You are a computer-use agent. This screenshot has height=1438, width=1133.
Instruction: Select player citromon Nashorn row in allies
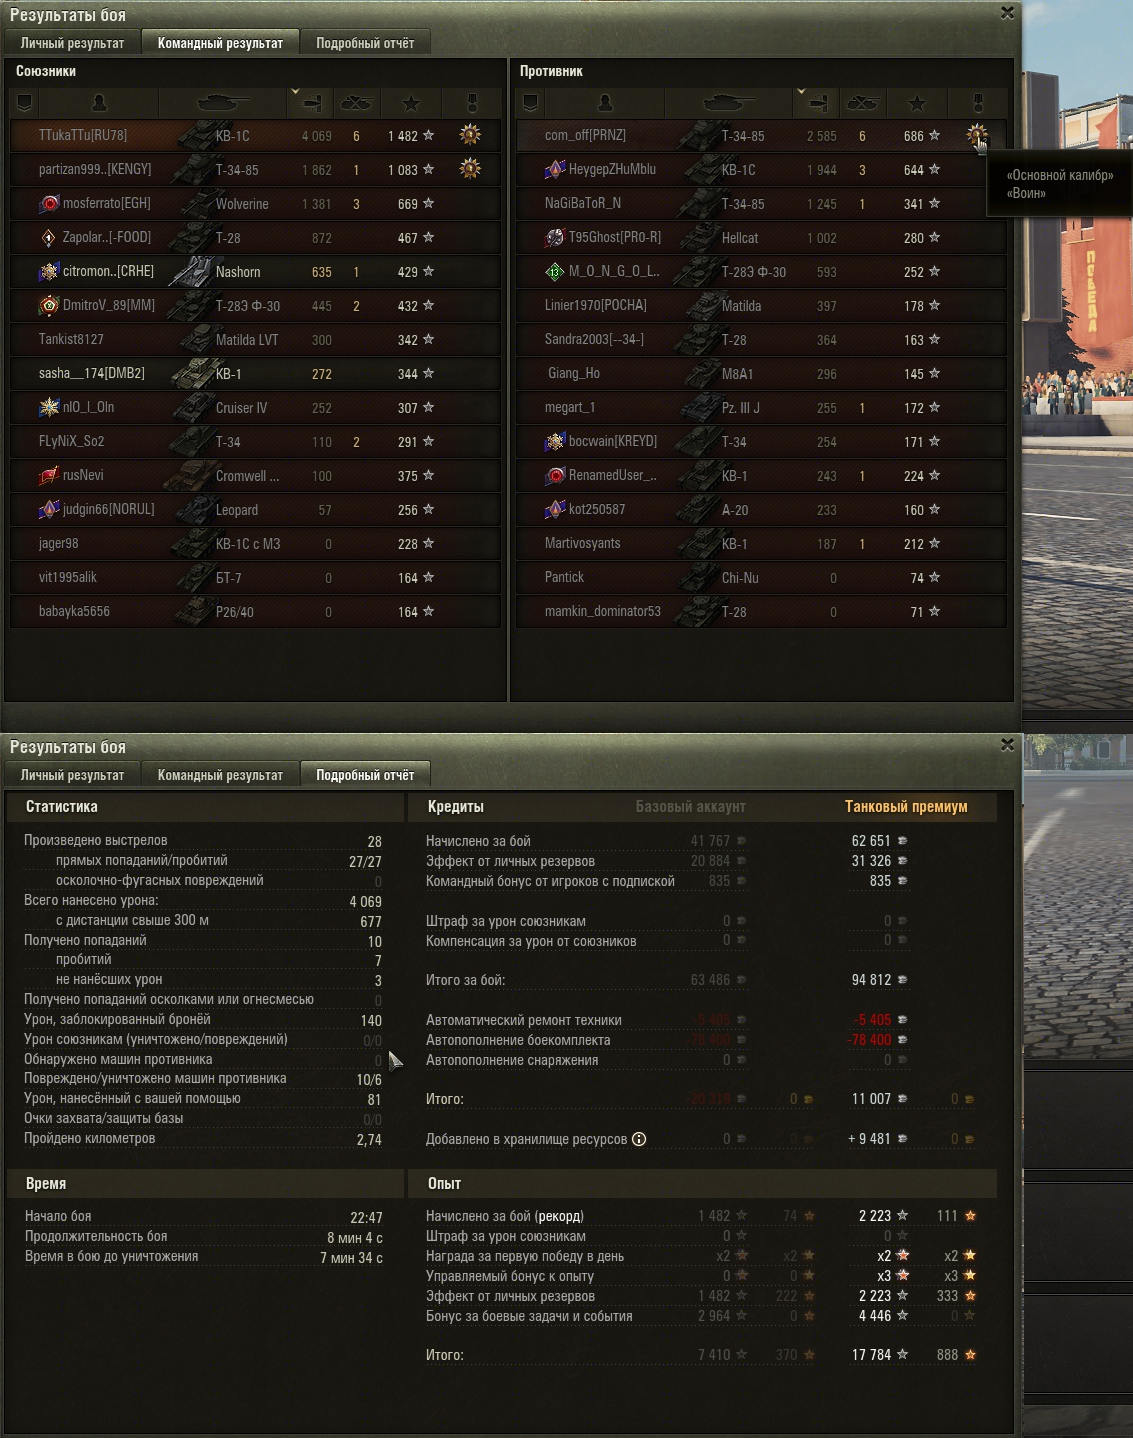255,272
